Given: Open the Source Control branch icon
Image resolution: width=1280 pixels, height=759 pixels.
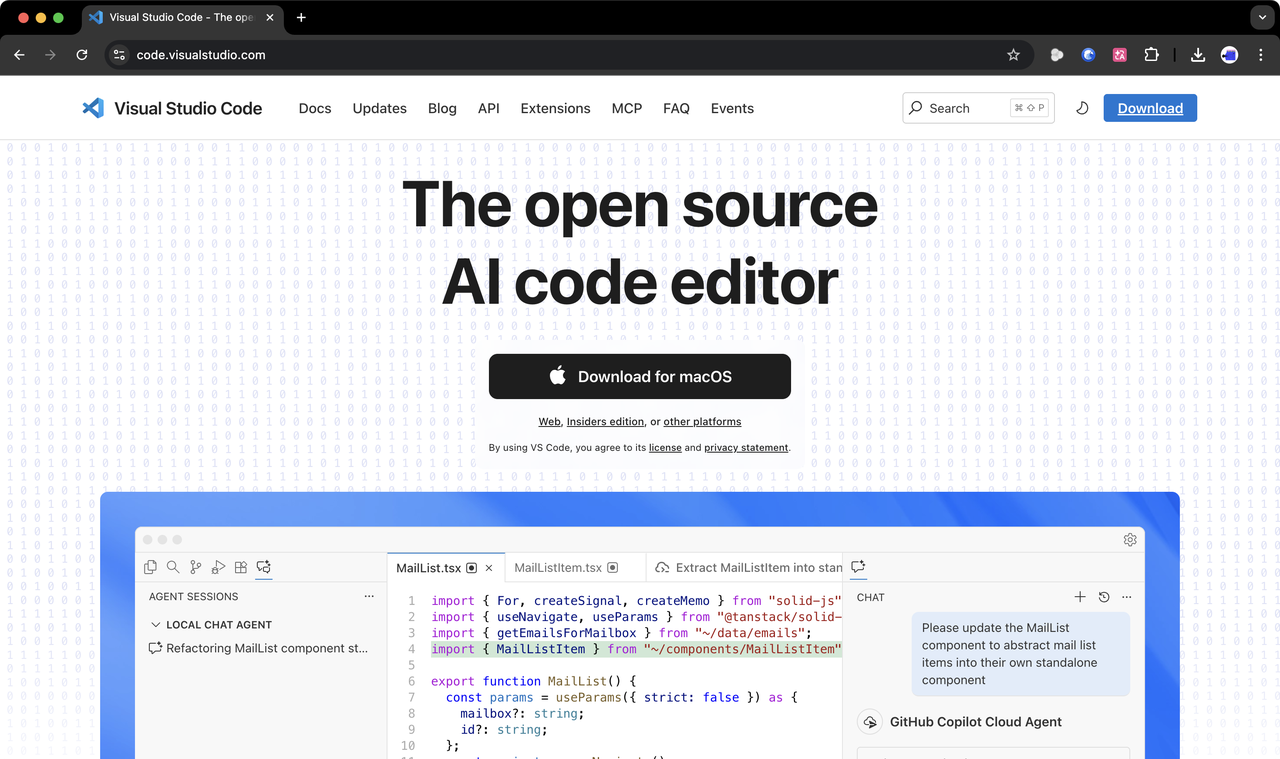Looking at the screenshot, I should 196,567.
